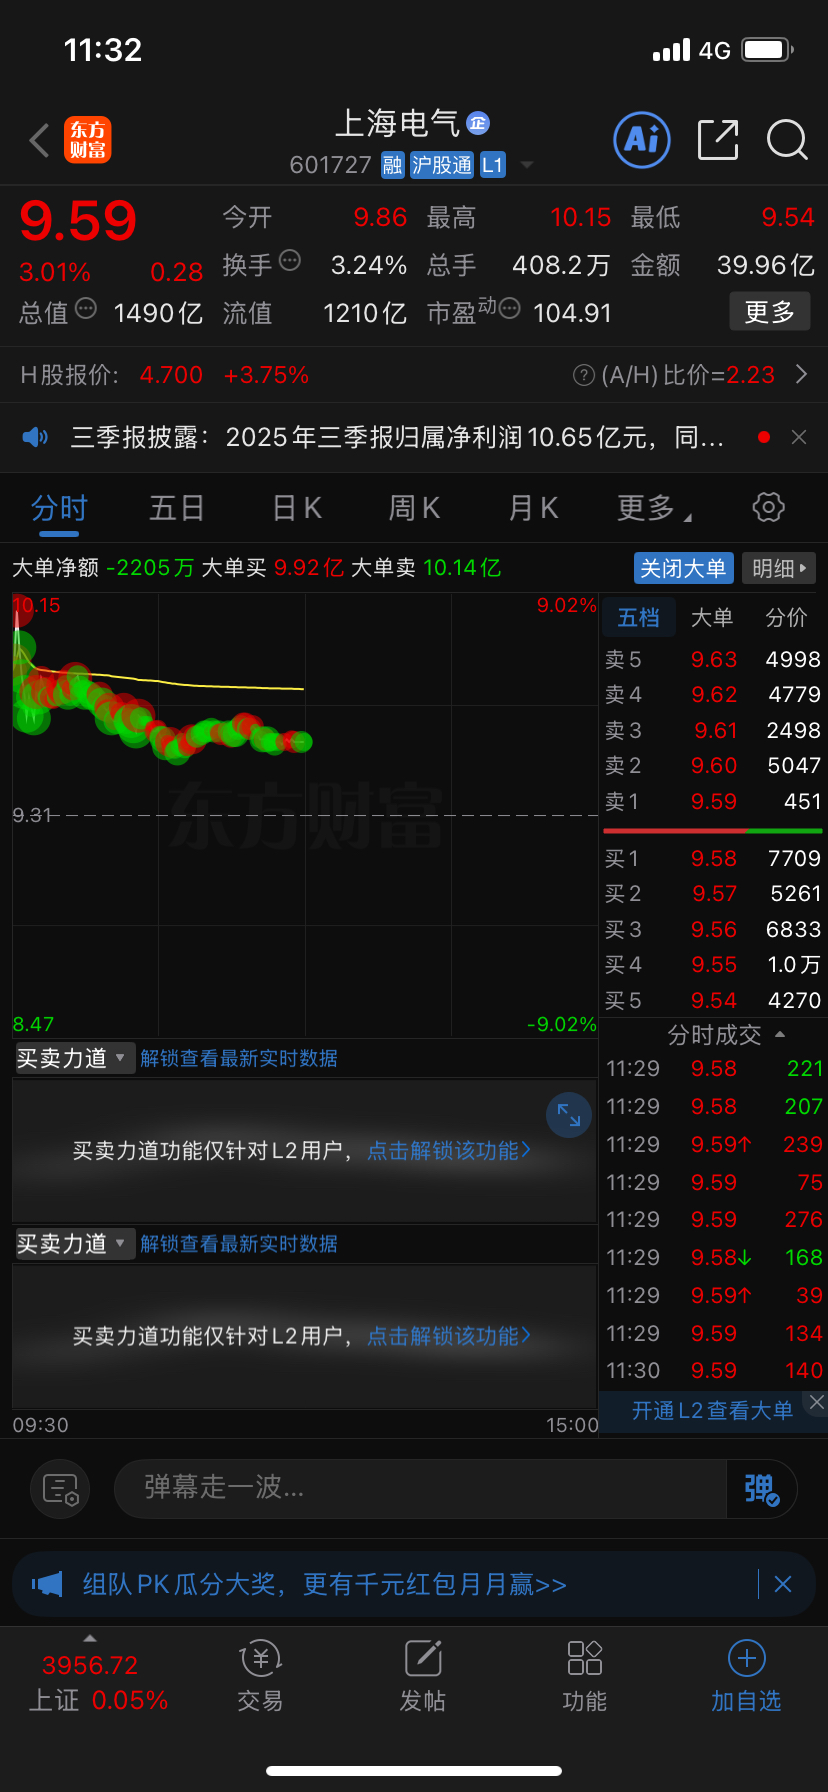The image size is (828, 1792).
Task: Select the 买1 9.58 order row
Action: pos(713,858)
